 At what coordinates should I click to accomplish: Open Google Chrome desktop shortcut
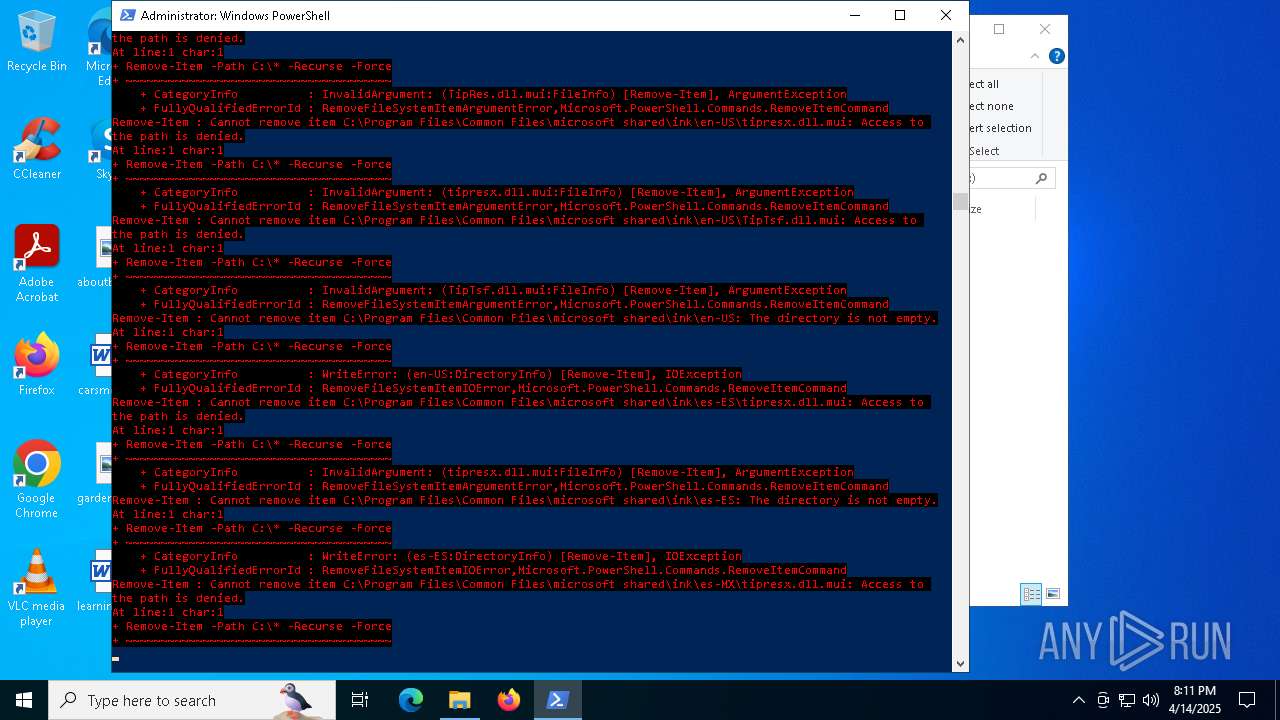point(36,480)
